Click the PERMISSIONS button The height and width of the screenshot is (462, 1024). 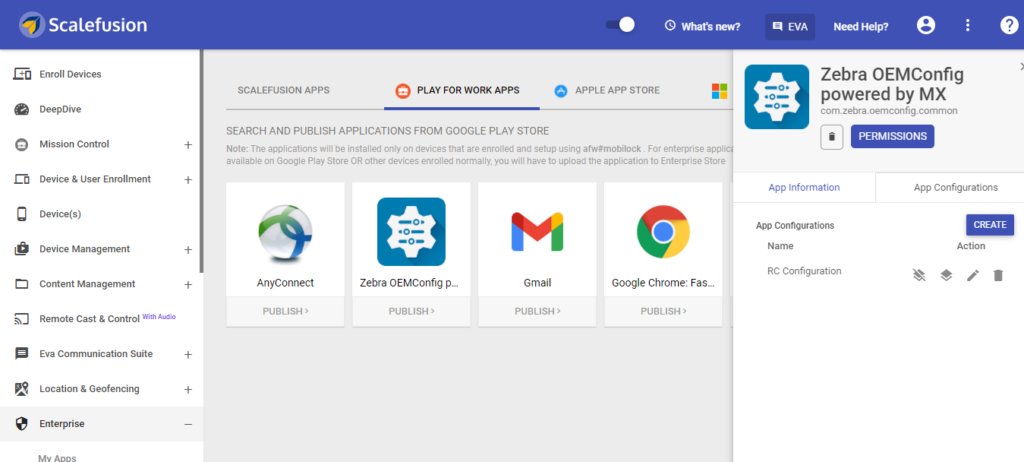point(892,136)
